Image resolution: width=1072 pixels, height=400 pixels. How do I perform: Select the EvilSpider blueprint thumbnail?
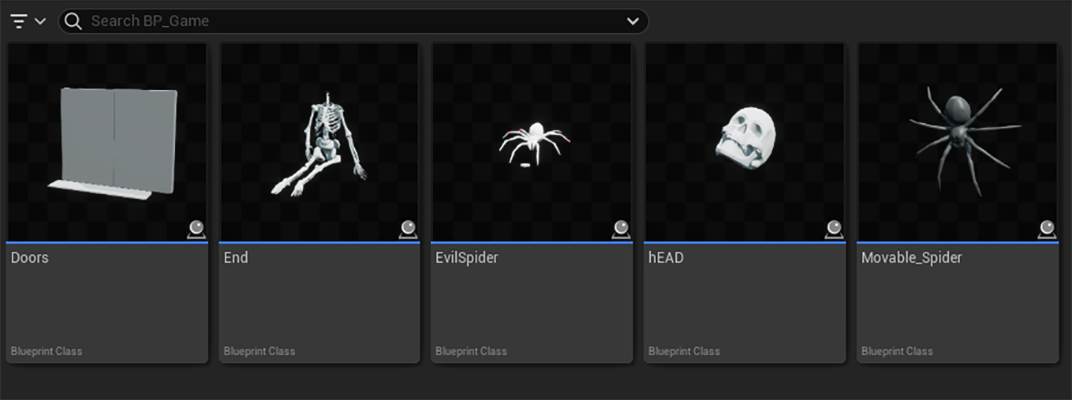(x=533, y=142)
